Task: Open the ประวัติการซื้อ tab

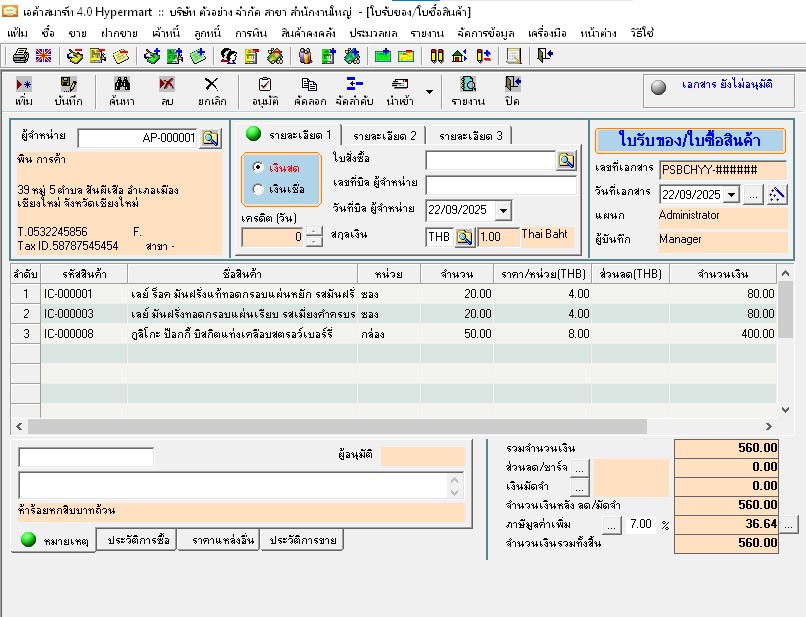Action: (138, 540)
